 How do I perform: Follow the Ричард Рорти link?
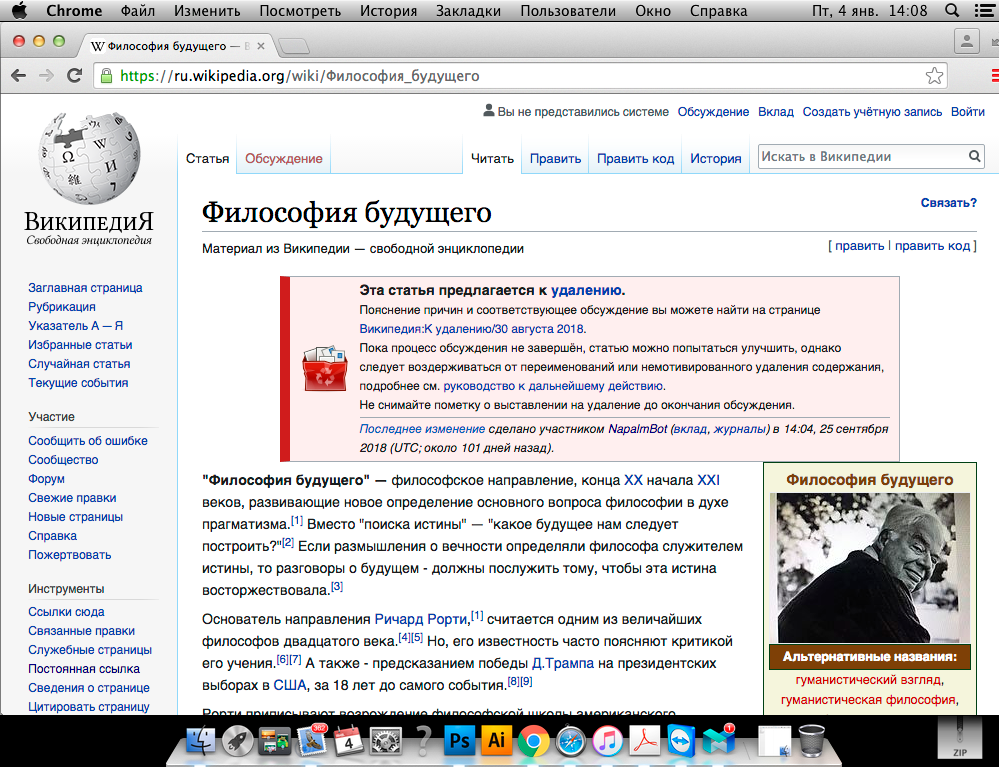tap(420, 619)
